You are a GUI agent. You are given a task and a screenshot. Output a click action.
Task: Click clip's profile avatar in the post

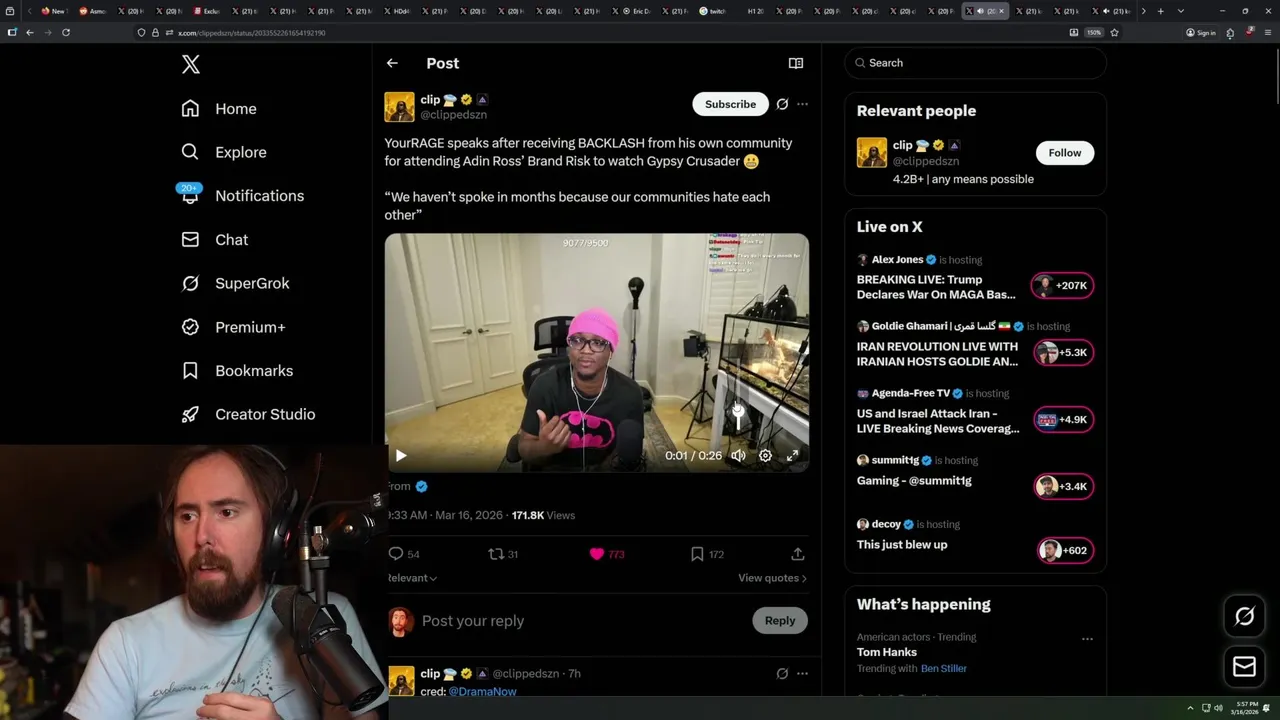(x=399, y=107)
